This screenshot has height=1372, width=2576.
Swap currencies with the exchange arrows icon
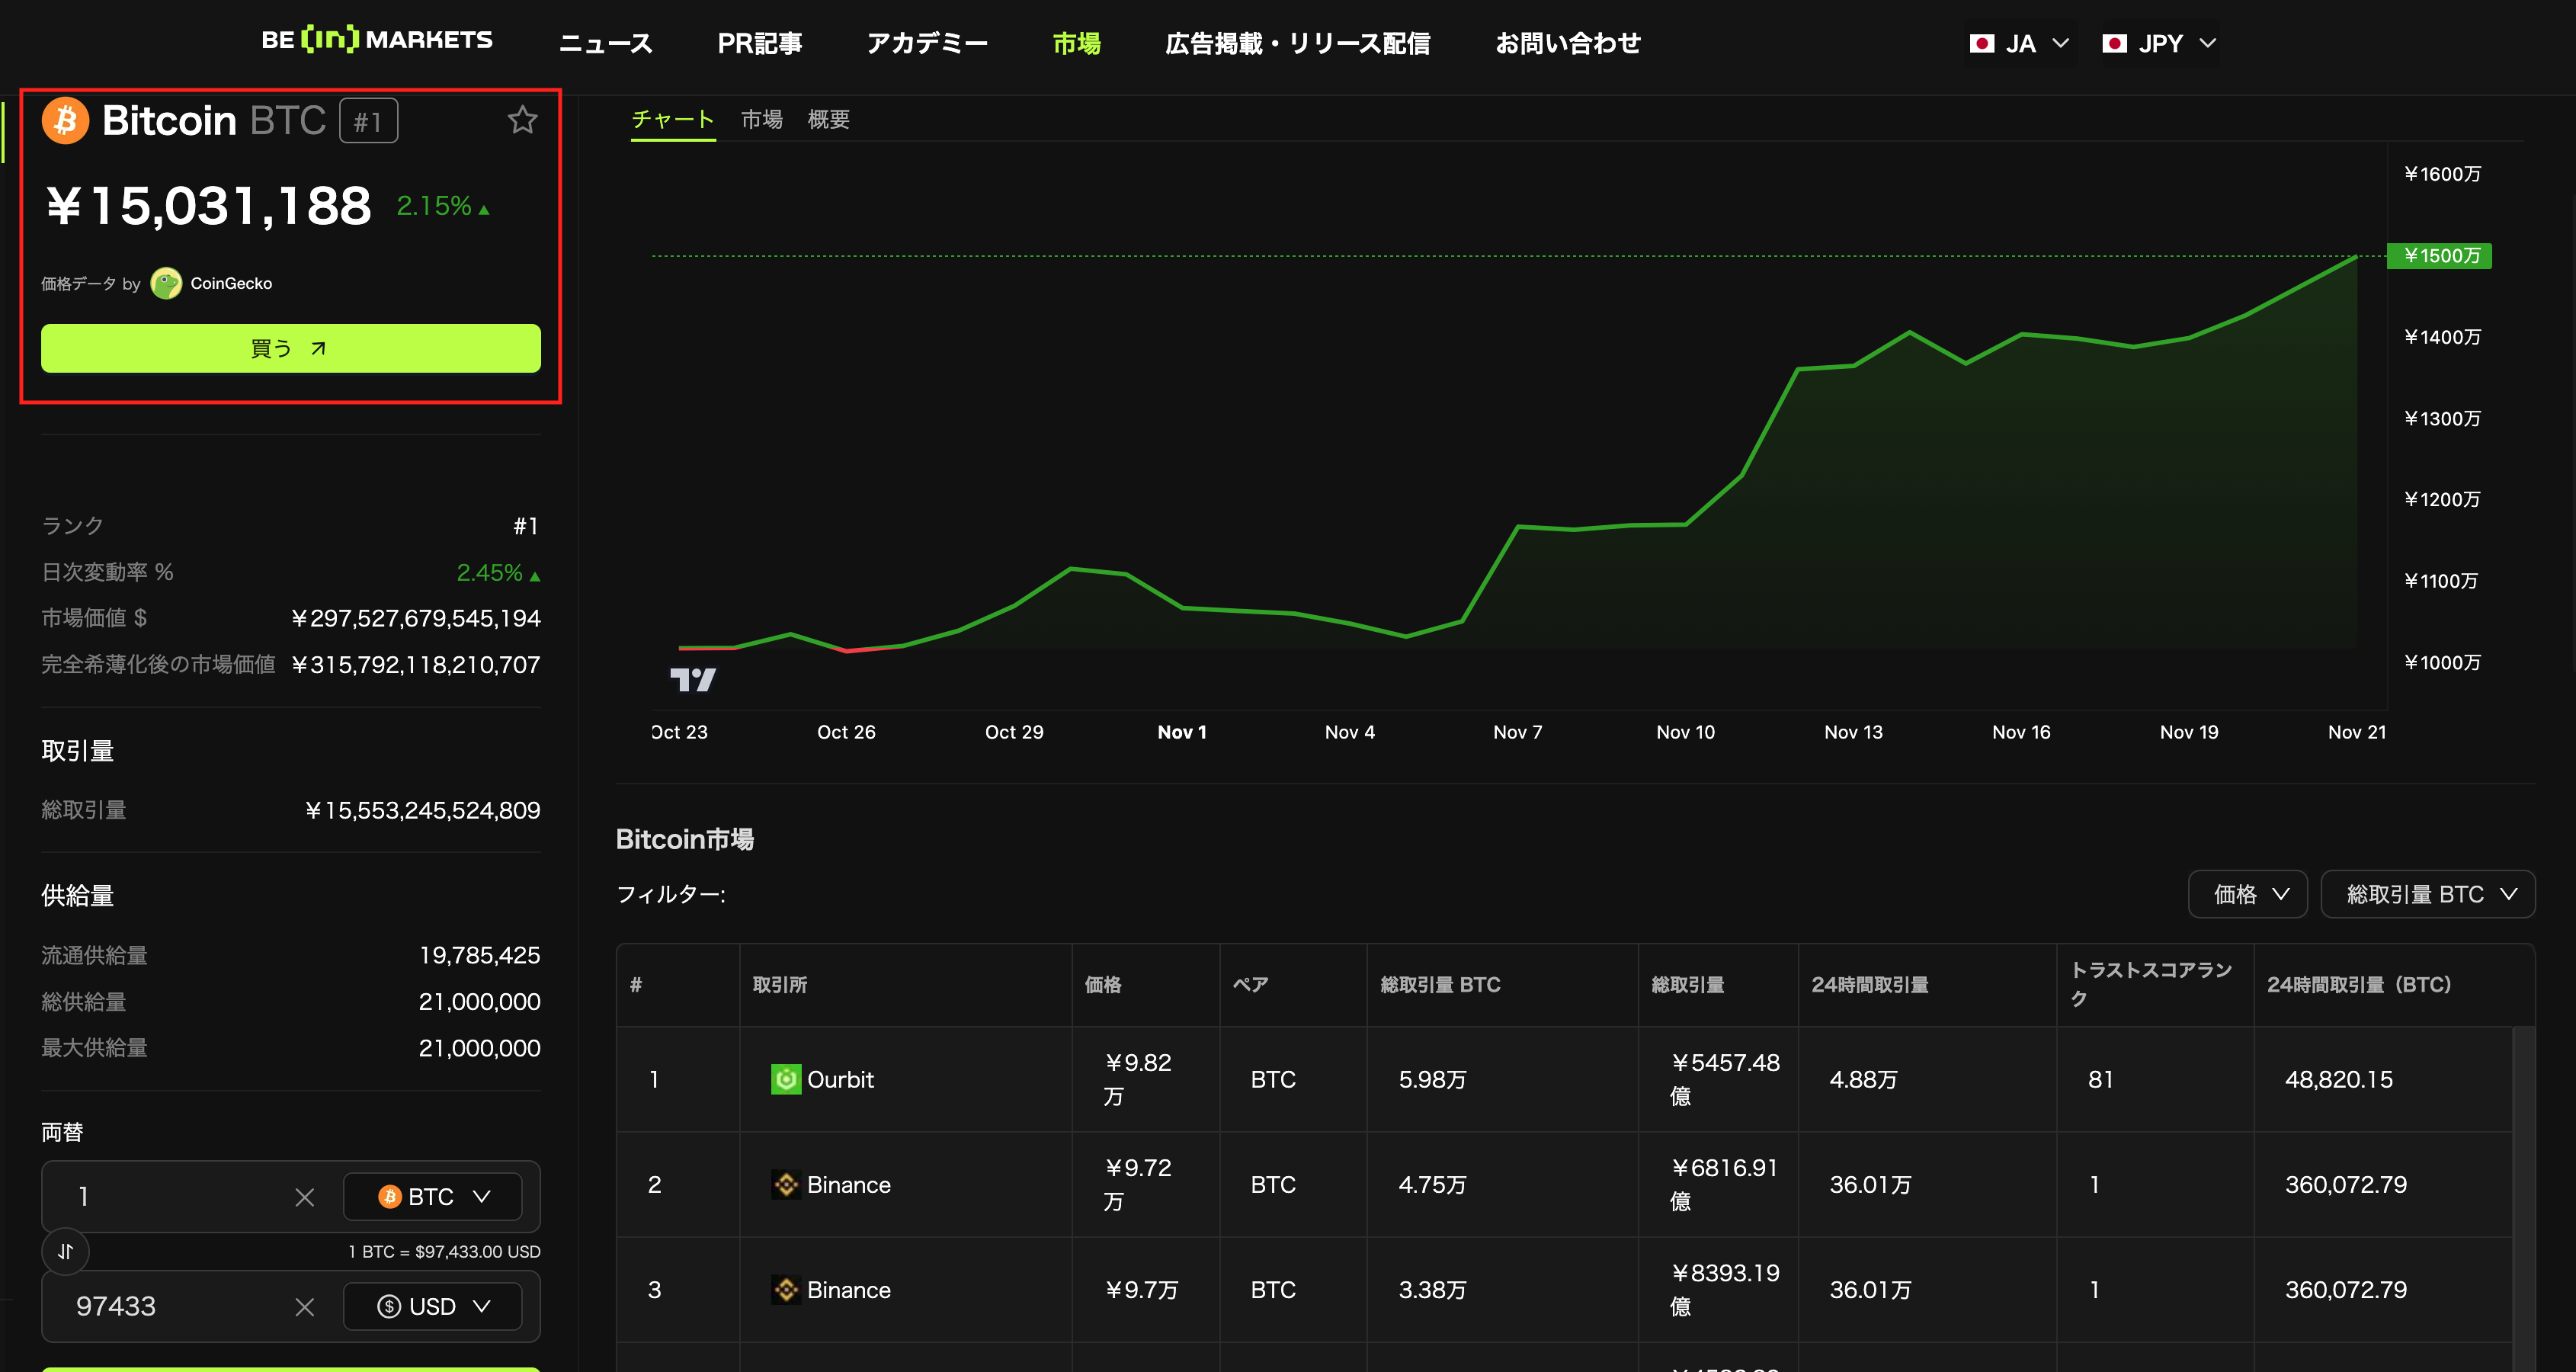click(66, 1251)
